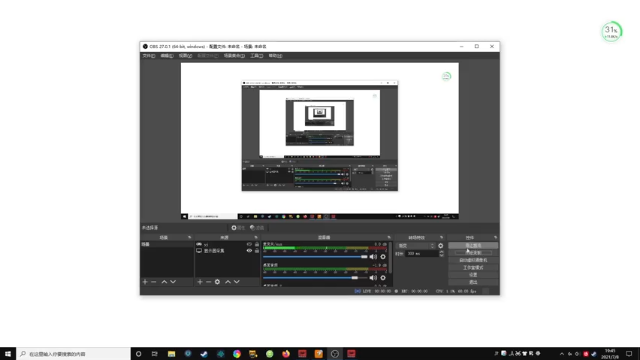
Task: Click the 工作室模式 button
Action: pos(473,267)
